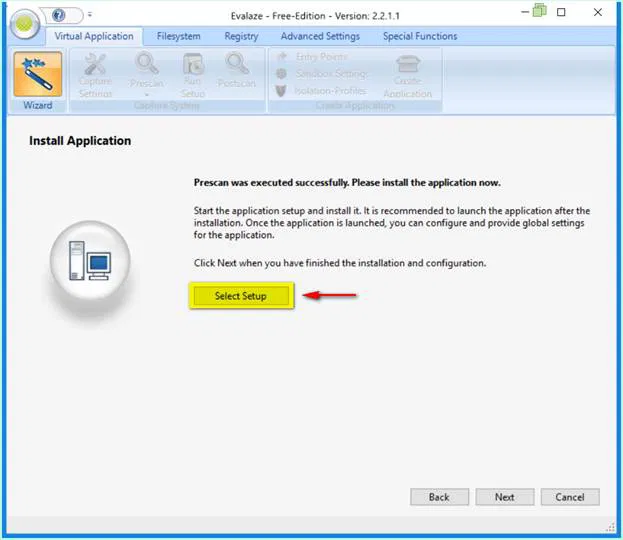Click the 'Prescan was executed successfully' text

(347, 183)
